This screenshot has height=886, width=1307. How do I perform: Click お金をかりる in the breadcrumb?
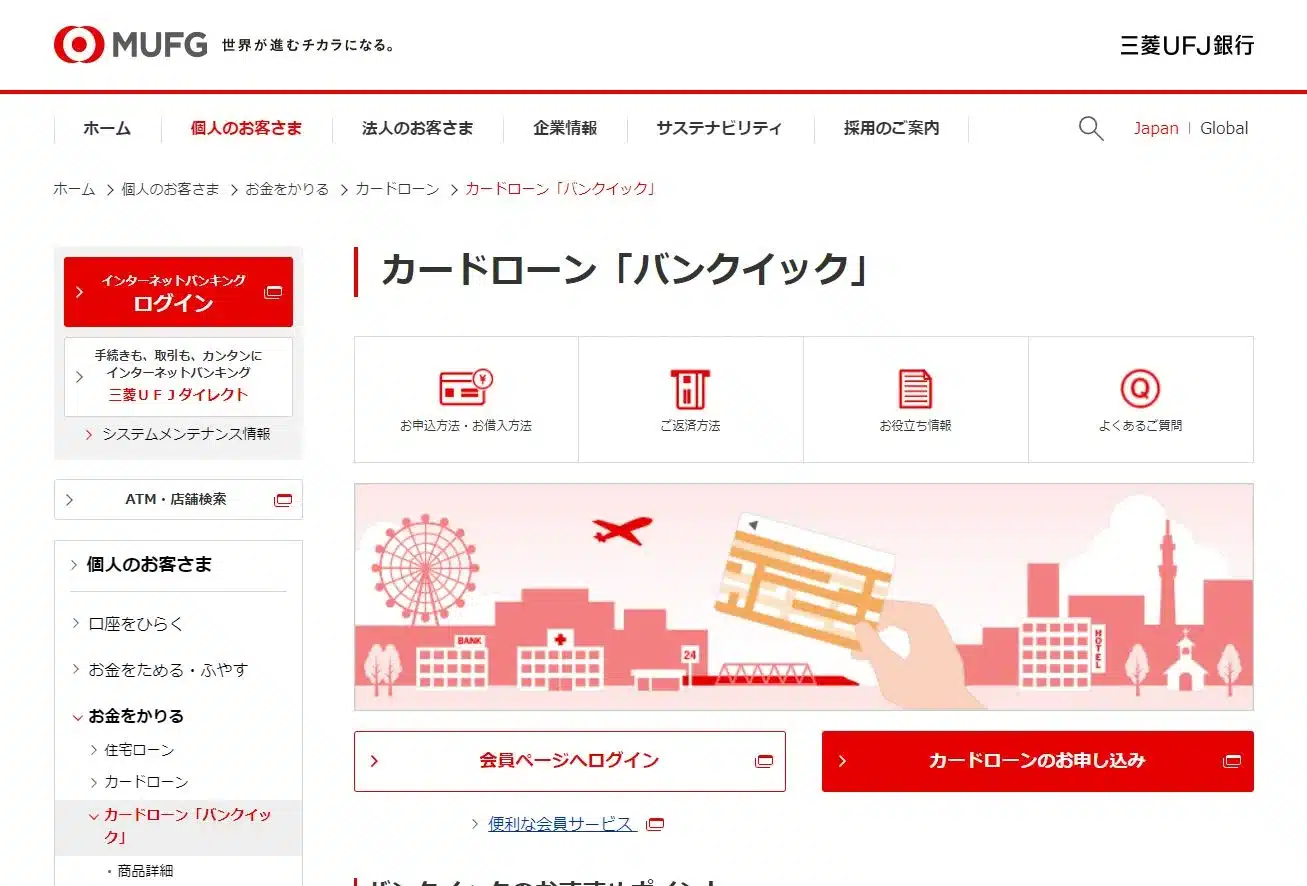point(287,189)
